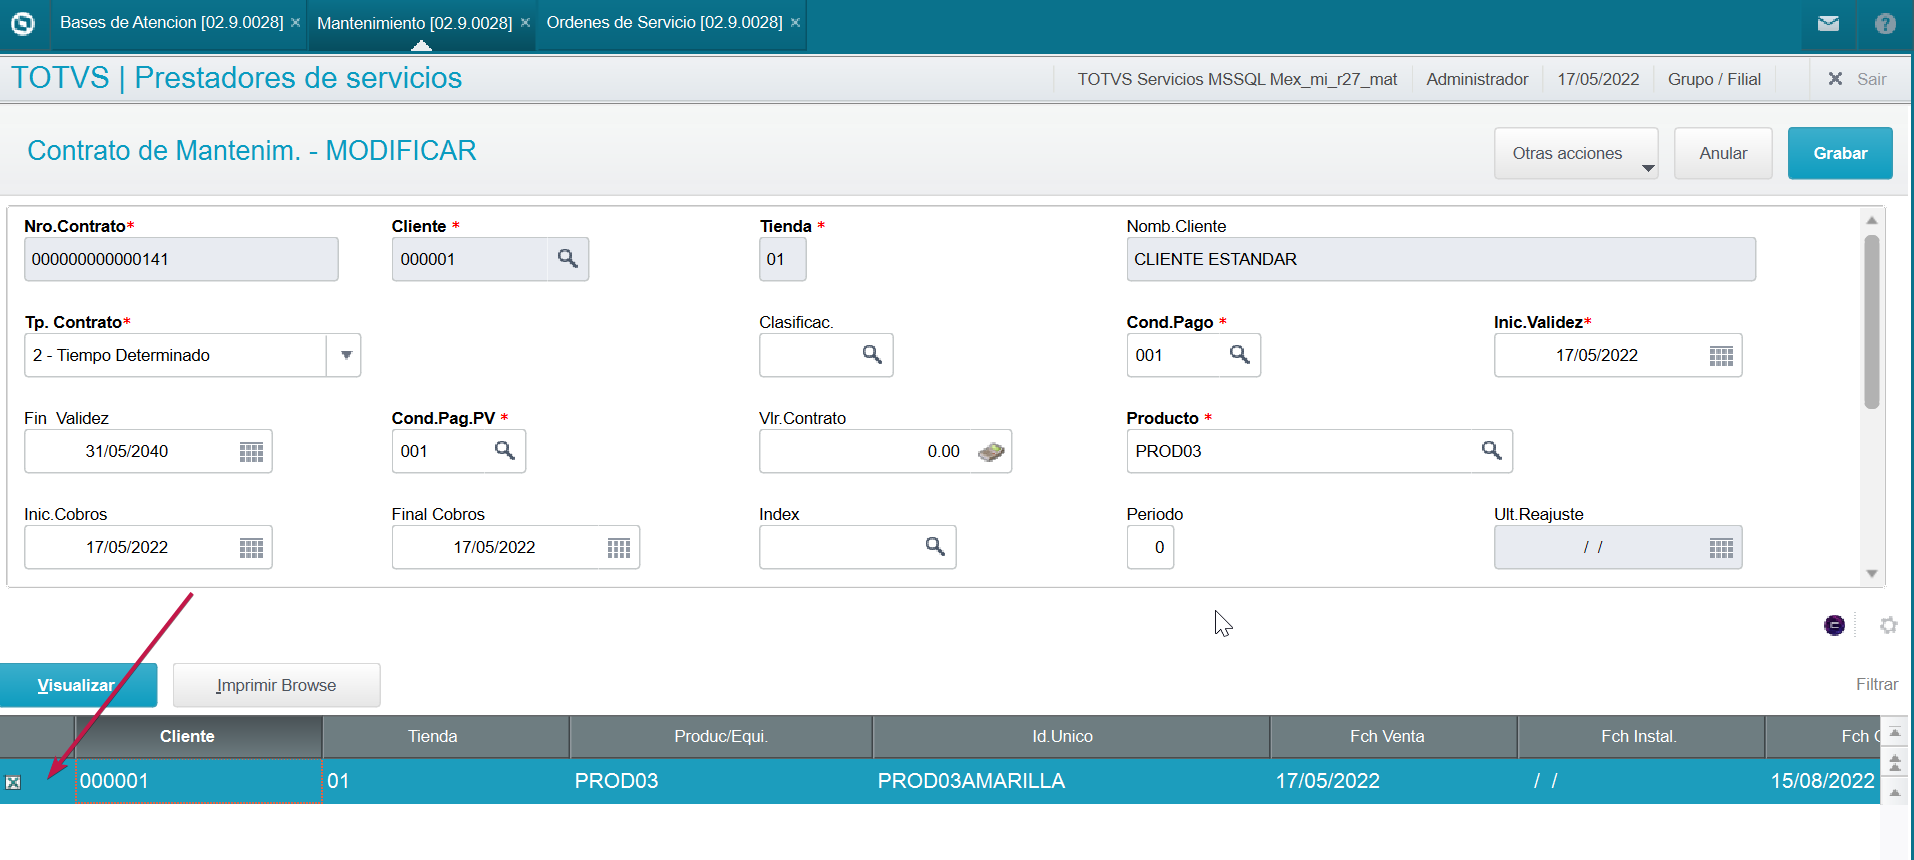Open Inic.Validez calendar icon
The width and height of the screenshot is (1914, 860).
pyautogui.click(x=1721, y=356)
